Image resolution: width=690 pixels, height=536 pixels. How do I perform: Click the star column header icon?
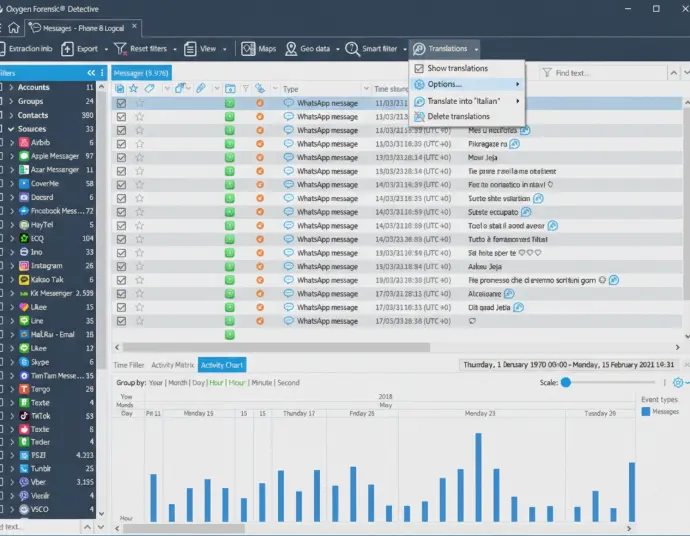[133, 89]
